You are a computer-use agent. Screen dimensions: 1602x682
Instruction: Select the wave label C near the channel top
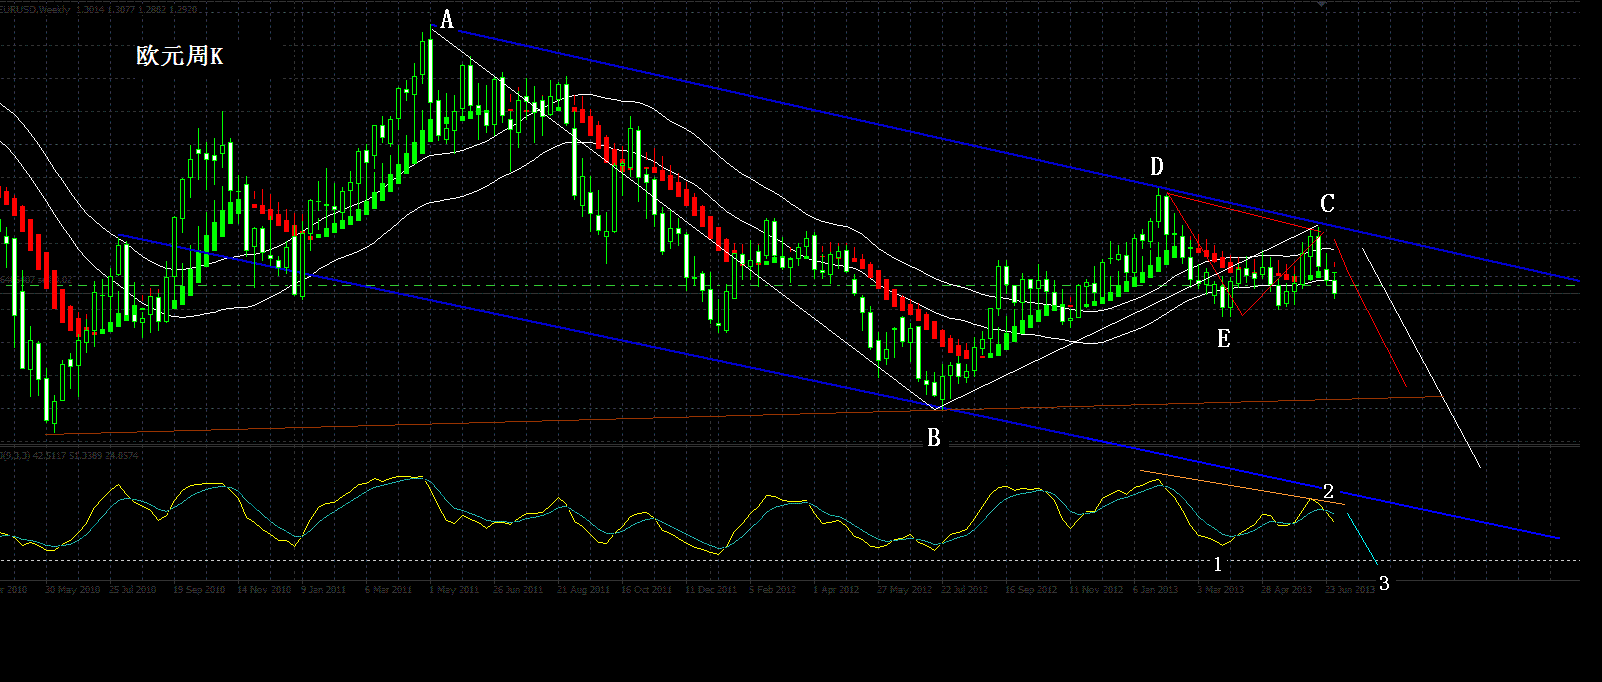point(1327,204)
